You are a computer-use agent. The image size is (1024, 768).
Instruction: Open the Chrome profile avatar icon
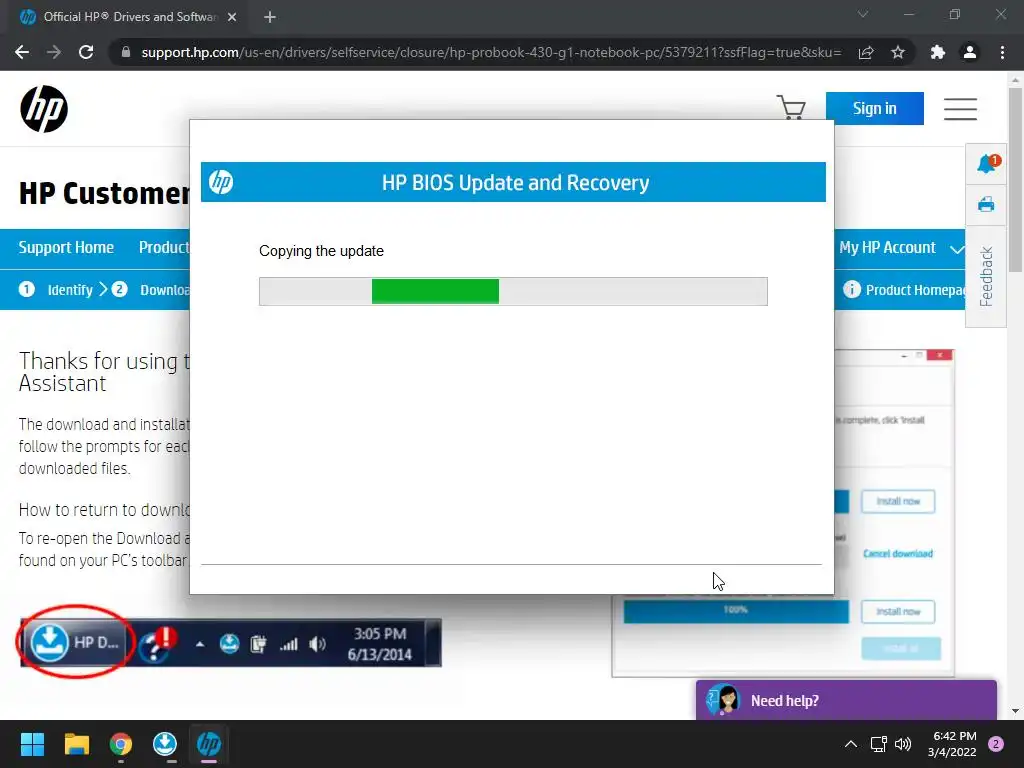970,52
